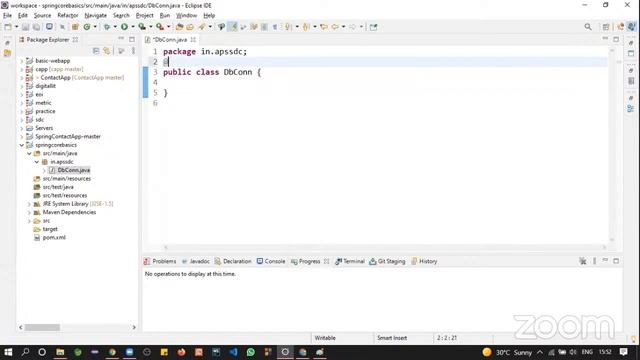This screenshot has height=360, width=640.
Task: Maximize the editor area
Action: point(616,39)
